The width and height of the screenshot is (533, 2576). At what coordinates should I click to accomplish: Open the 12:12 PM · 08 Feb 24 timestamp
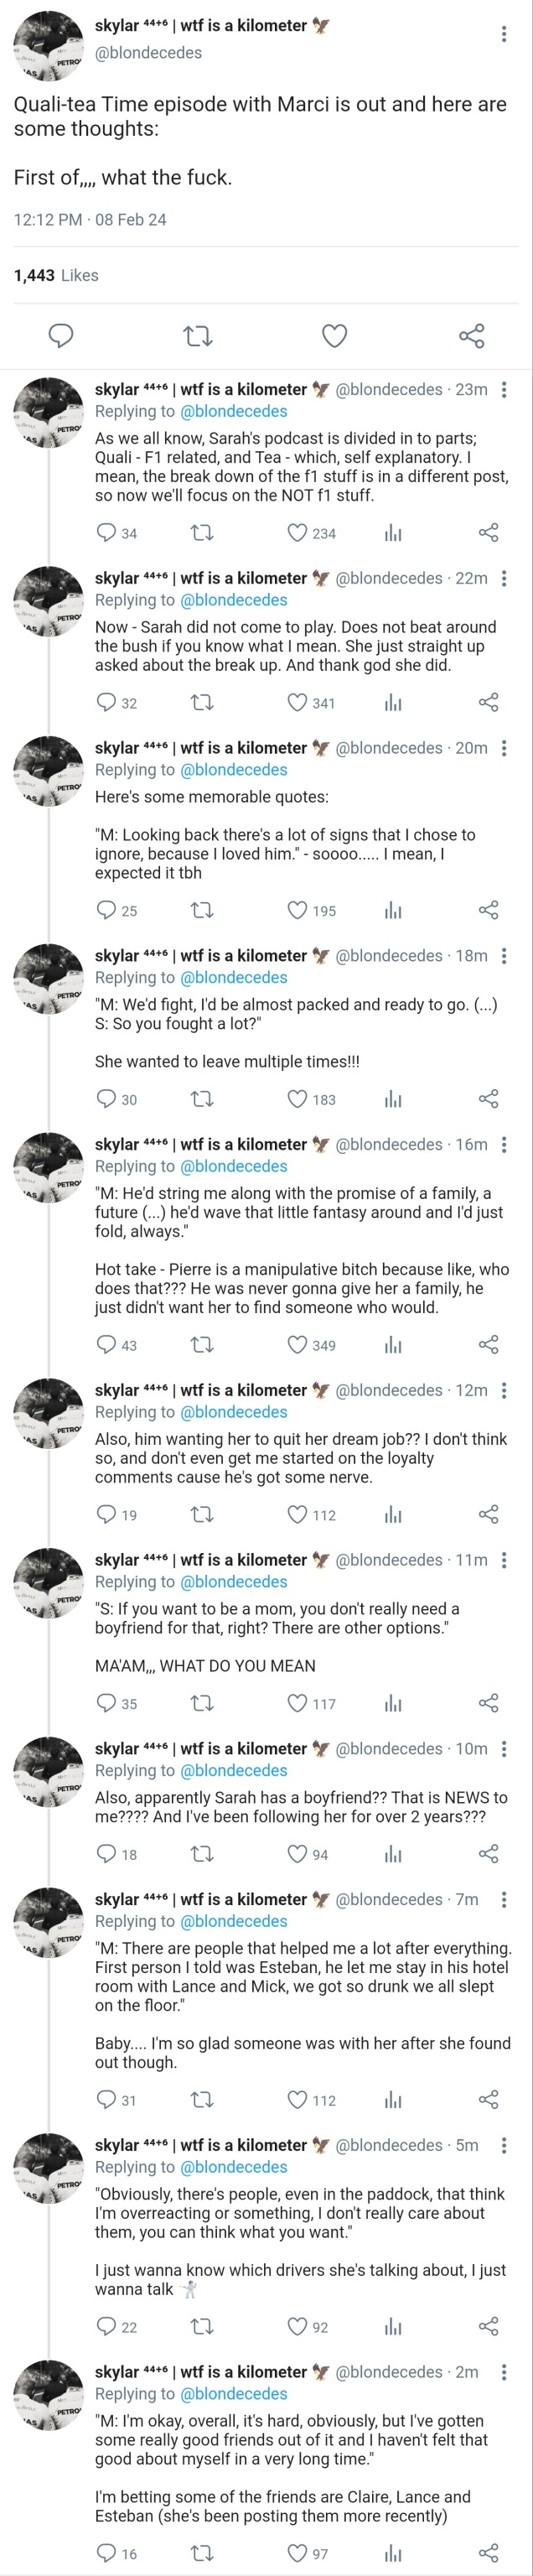[90, 219]
